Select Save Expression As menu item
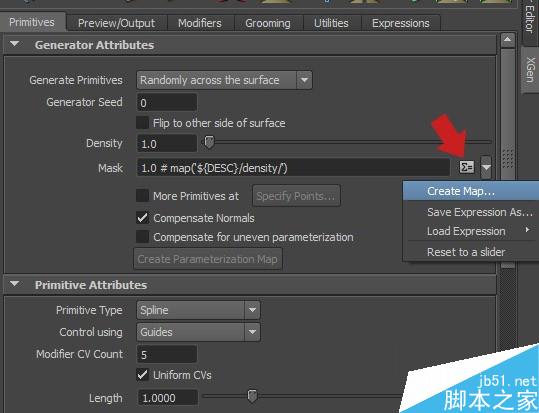The width and height of the screenshot is (539, 413). pos(471,212)
